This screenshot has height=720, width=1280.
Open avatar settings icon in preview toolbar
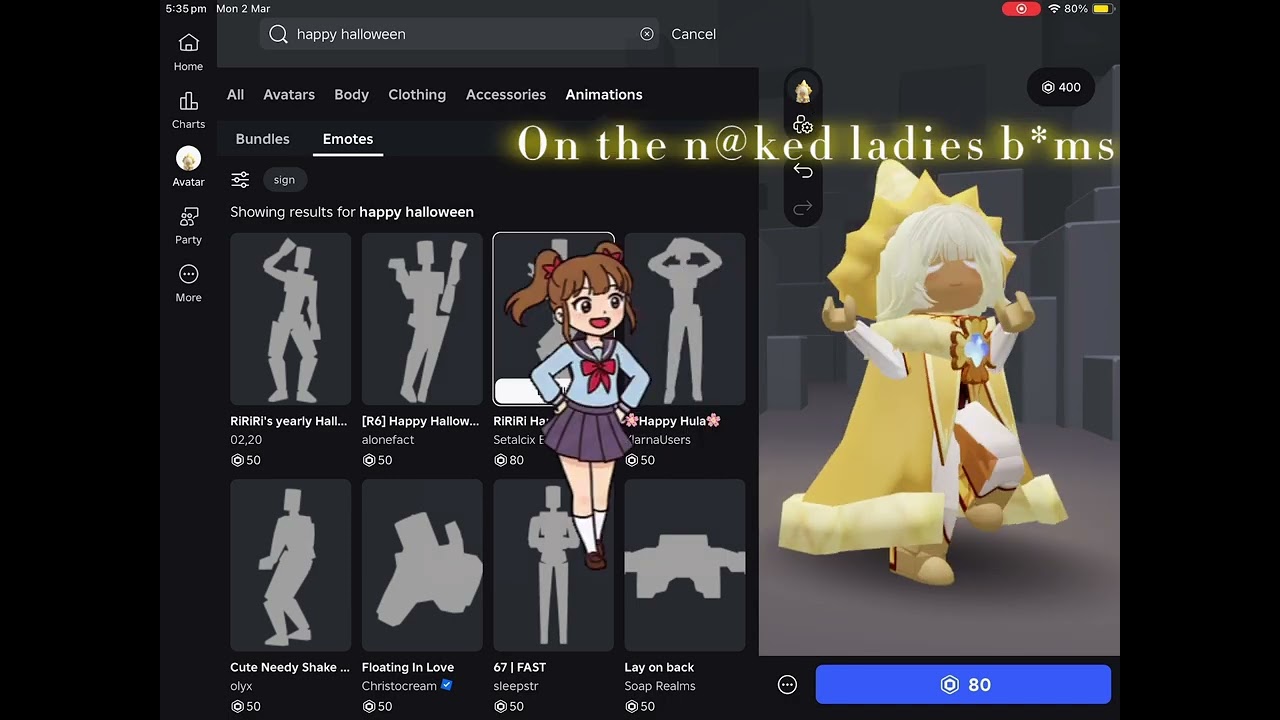coord(802,125)
